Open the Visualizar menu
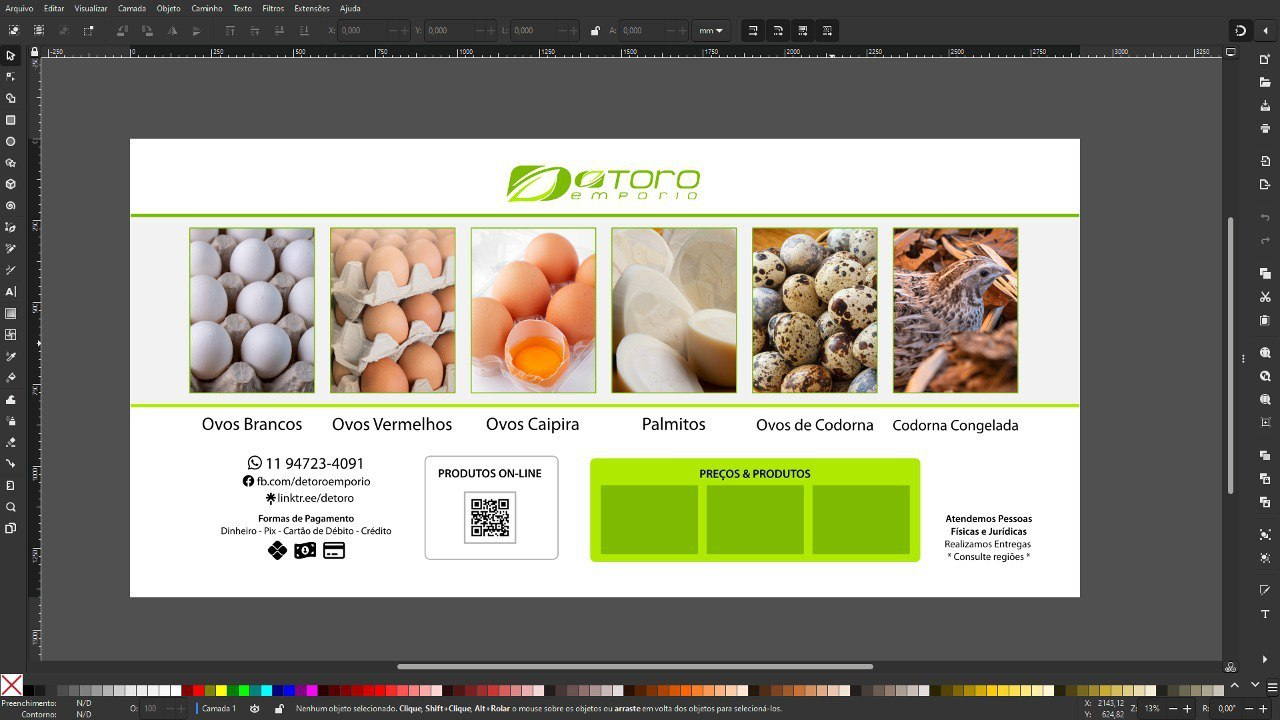Screen dimensions: 1280x720 91,8
